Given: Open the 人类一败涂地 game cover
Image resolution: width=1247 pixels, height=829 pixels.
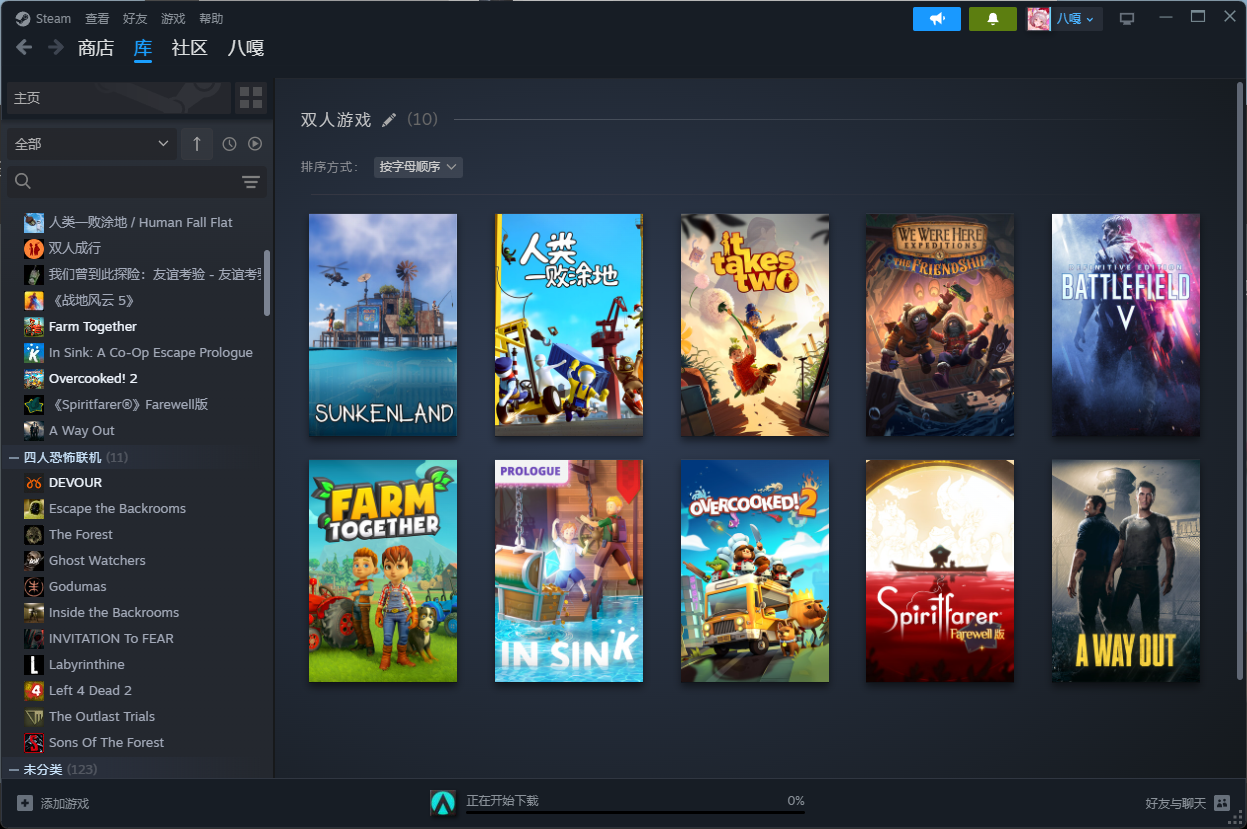Looking at the screenshot, I should [x=569, y=325].
